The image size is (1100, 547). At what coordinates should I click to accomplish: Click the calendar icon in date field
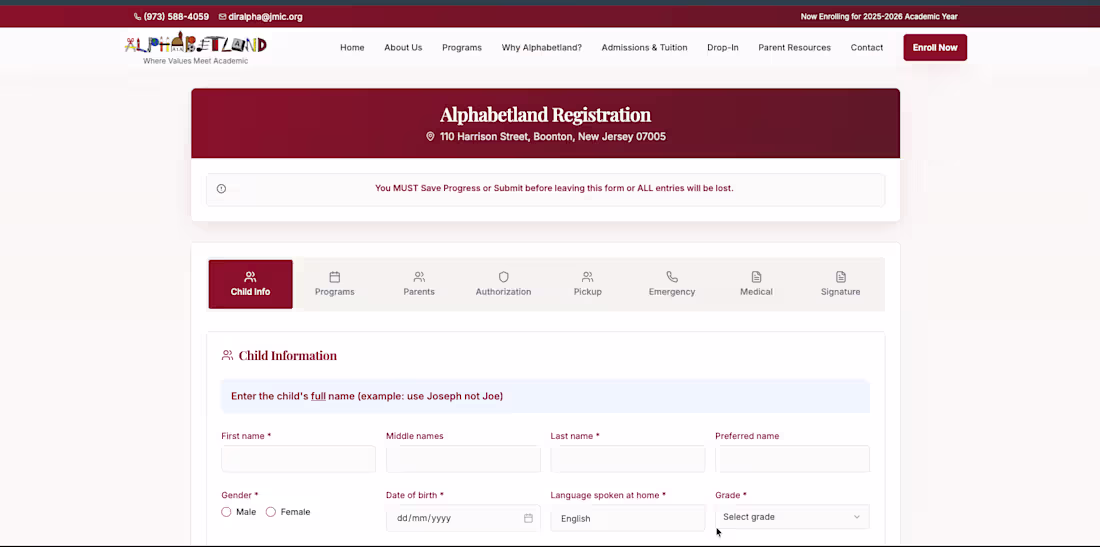click(528, 518)
